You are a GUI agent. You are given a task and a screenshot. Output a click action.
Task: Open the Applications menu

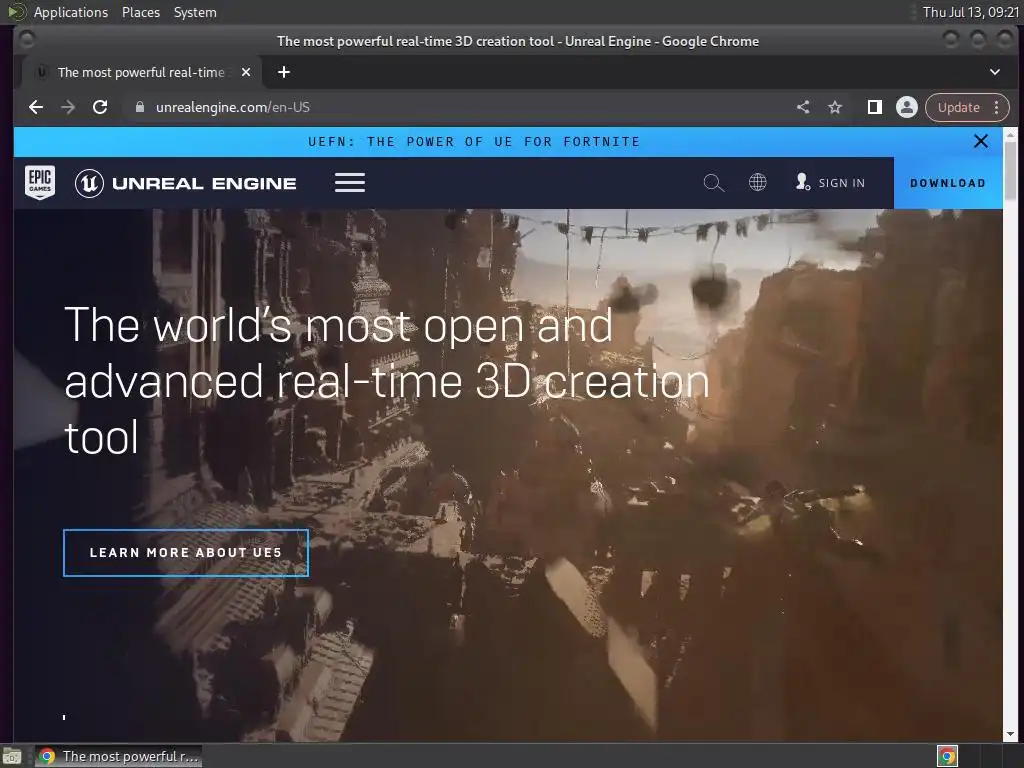click(x=71, y=12)
